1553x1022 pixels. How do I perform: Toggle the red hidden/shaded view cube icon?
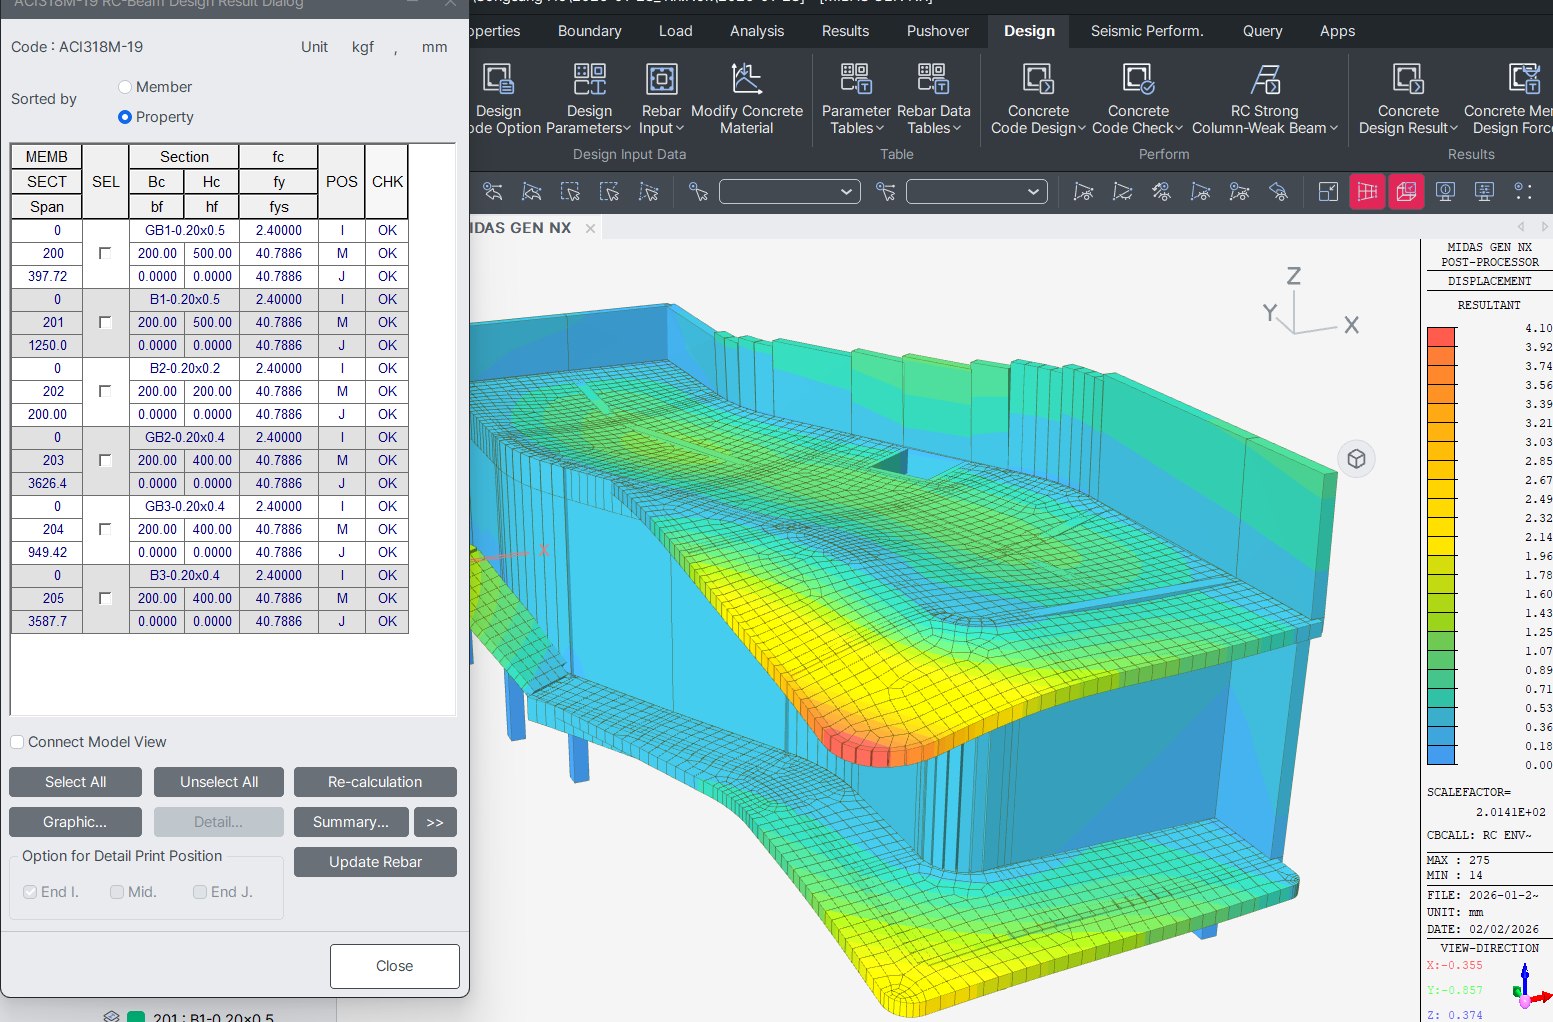click(1406, 191)
